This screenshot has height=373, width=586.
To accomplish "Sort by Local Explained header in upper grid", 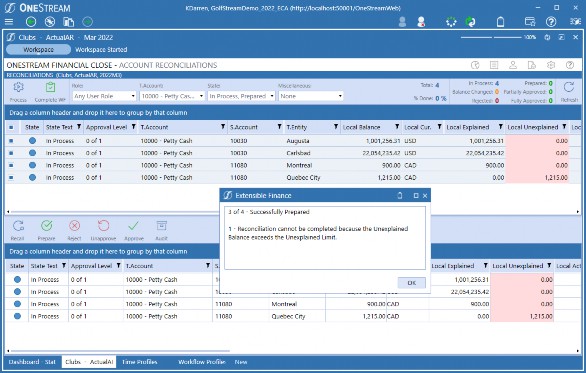I will [468, 127].
